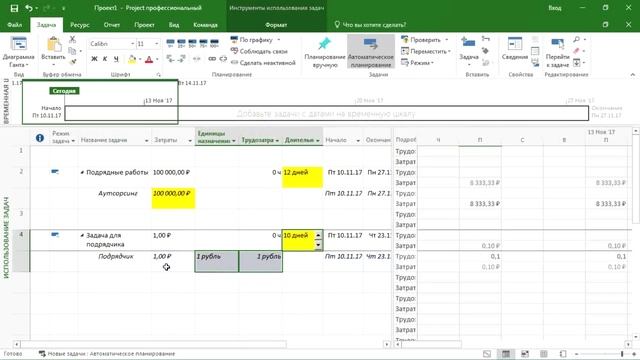Open the Gantt Chart (Диаграмма Ганта) view button
The width and height of the screenshot is (640, 360).
click(18, 52)
